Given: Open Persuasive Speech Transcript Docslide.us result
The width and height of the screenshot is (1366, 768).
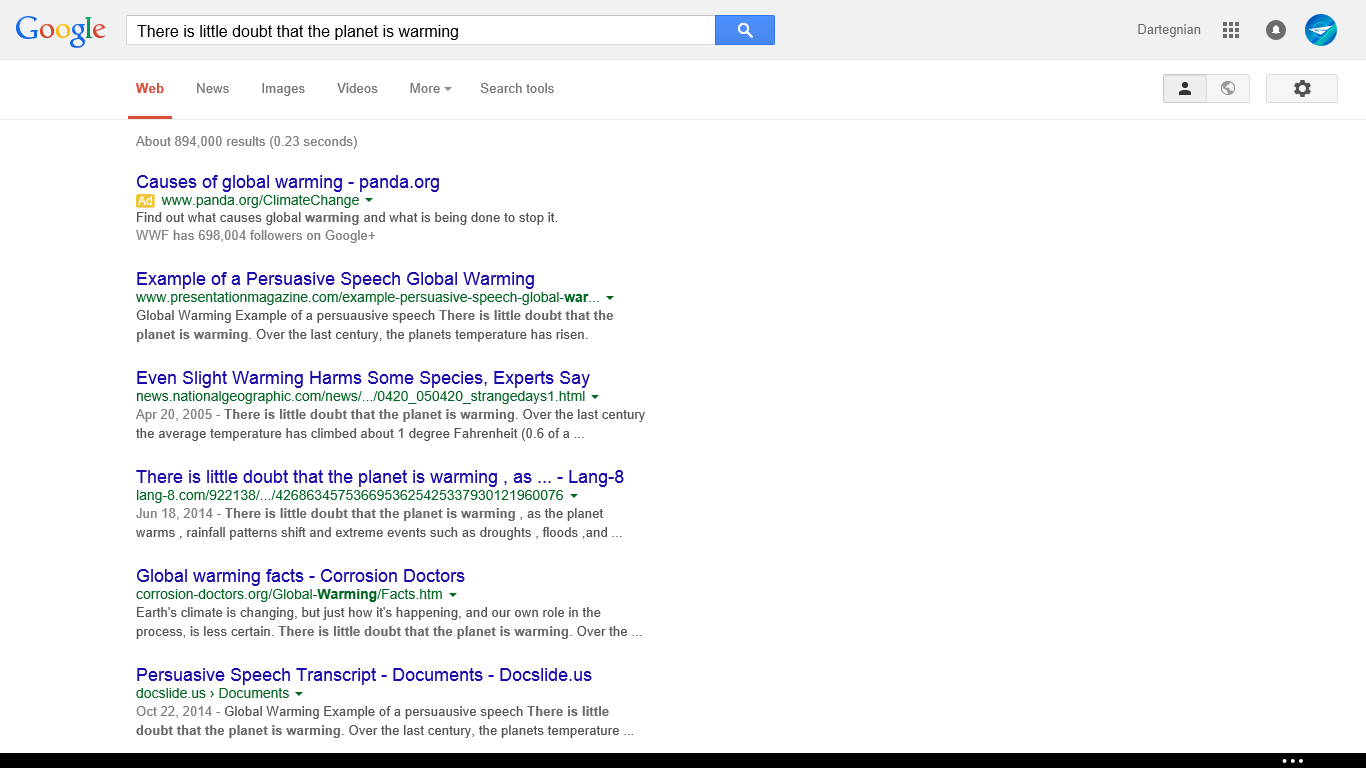Looking at the screenshot, I should click(x=364, y=675).
